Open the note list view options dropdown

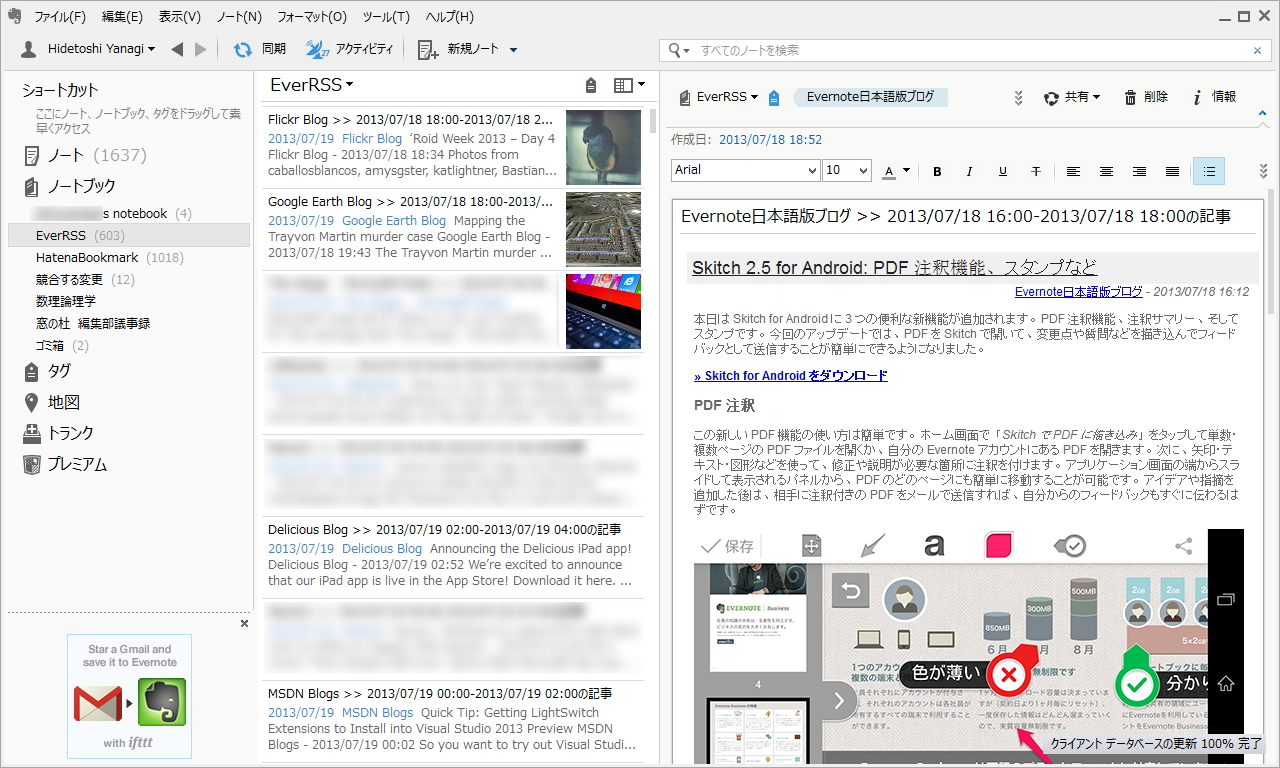pos(631,85)
